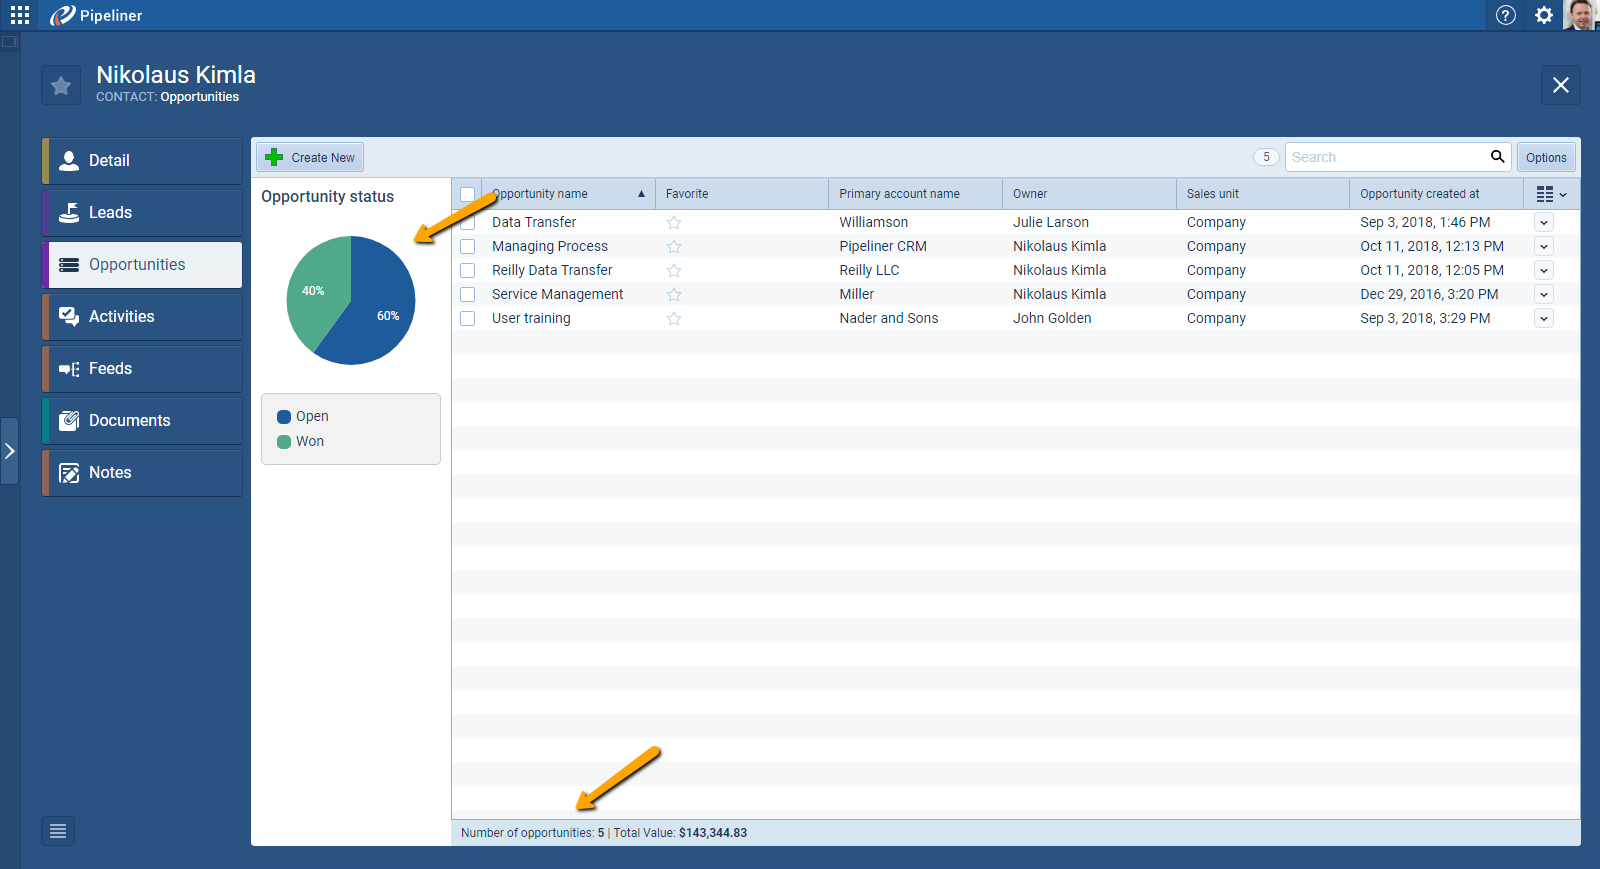
Task: Click the Won legend color swatch
Action: coord(284,442)
